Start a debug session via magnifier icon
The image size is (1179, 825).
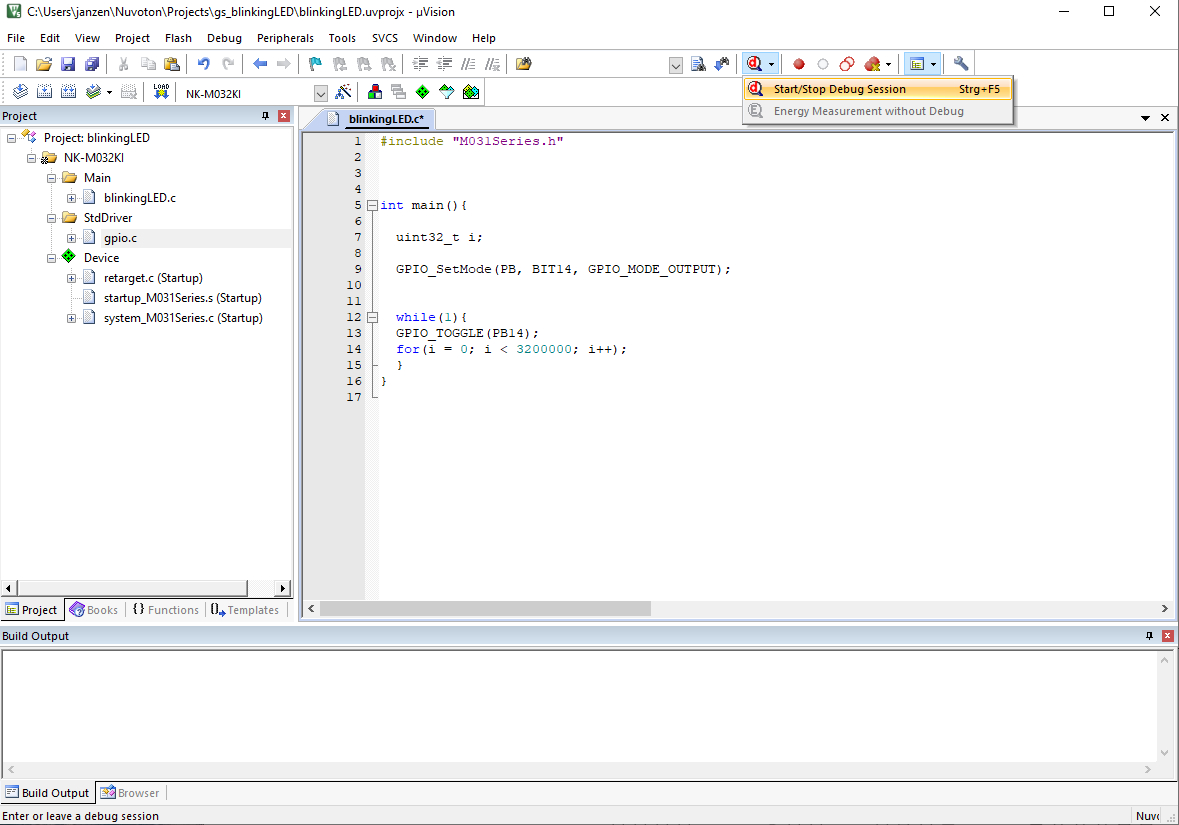[755, 63]
